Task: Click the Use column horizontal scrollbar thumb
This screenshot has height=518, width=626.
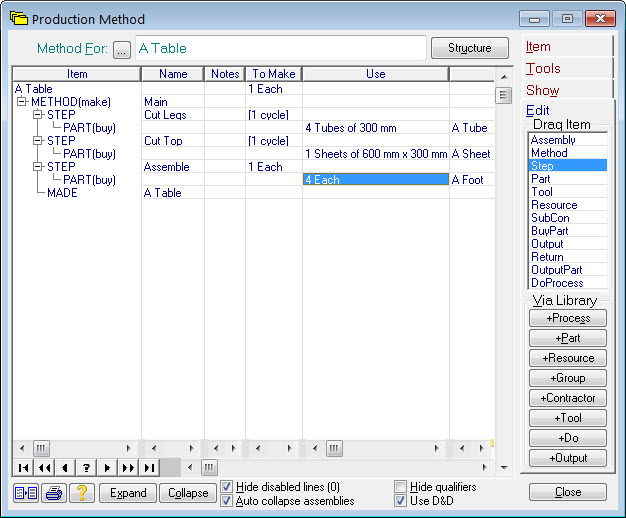Action: point(334,448)
